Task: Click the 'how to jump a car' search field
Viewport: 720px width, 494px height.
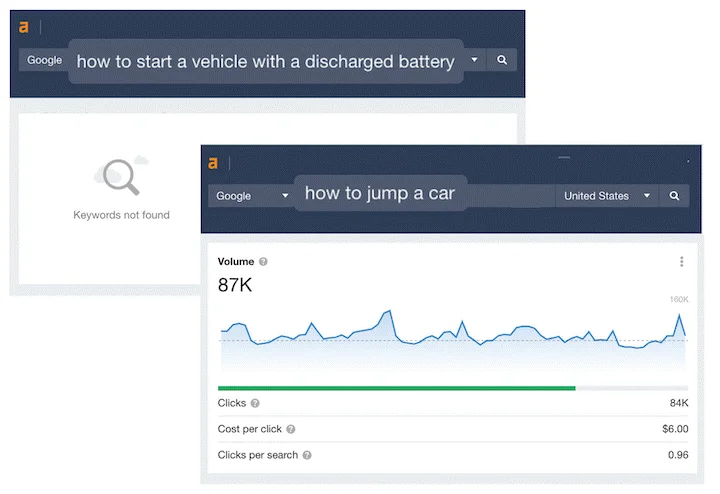Action: click(x=380, y=193)
